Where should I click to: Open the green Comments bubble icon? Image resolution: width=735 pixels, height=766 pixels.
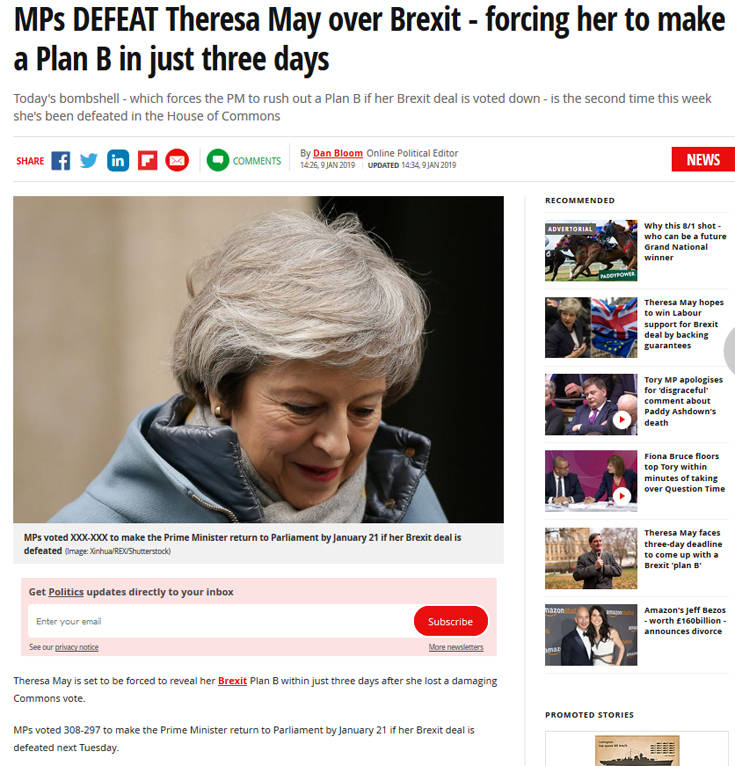(x=218, y=160)
